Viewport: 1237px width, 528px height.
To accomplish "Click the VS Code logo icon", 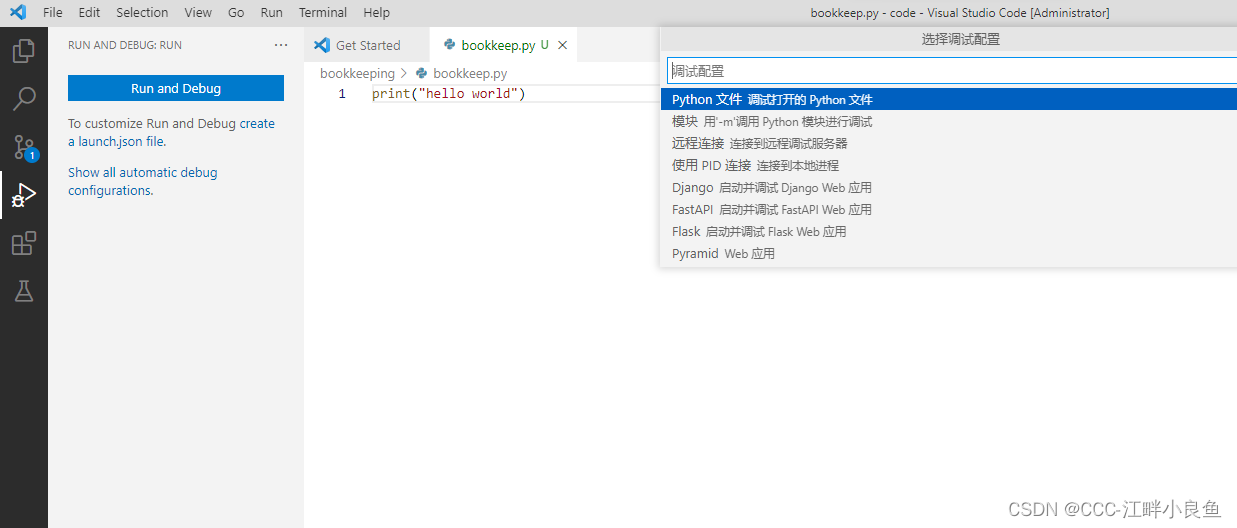I will pyautogui.click(x=18, y=13).
